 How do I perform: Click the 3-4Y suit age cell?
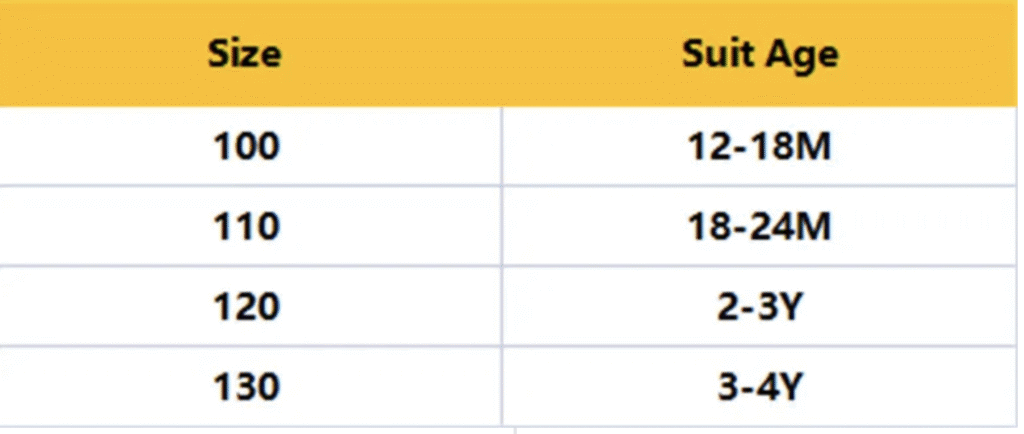(759, 385)
